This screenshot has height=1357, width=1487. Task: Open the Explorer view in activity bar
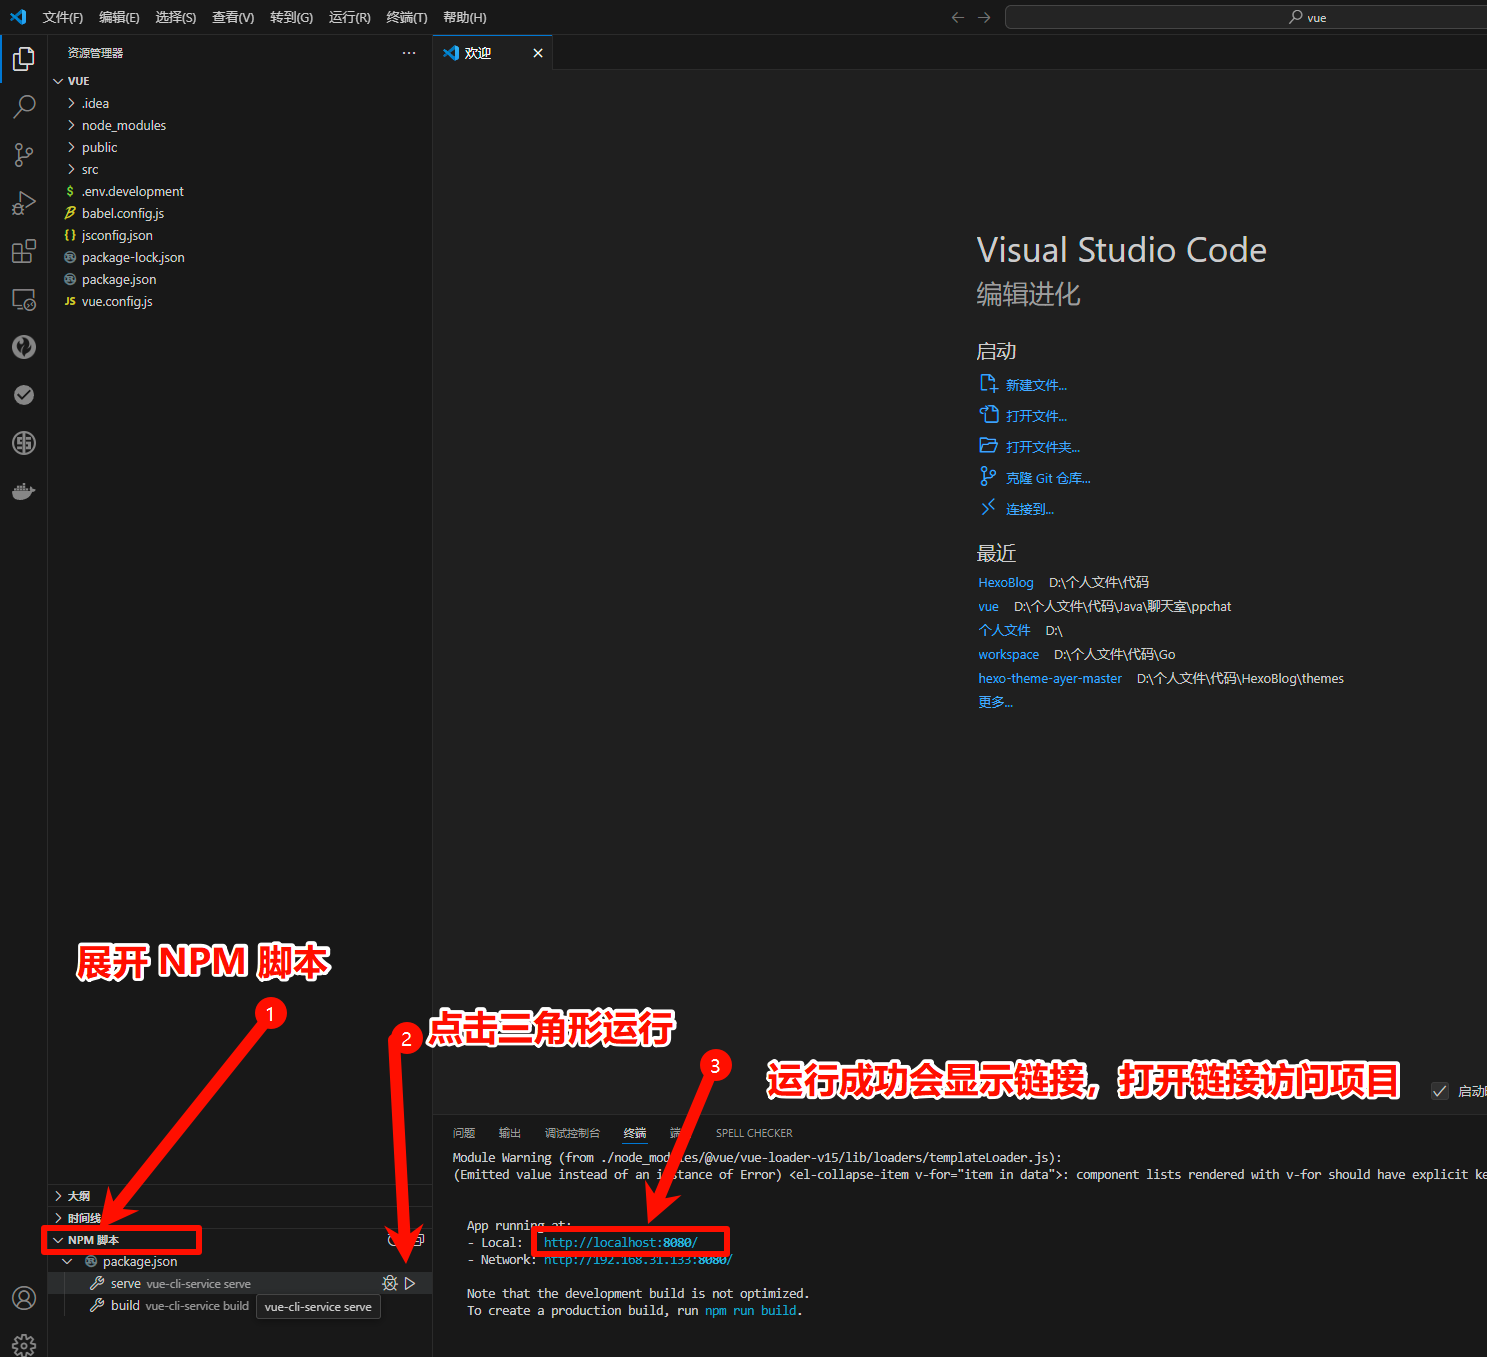24,59
